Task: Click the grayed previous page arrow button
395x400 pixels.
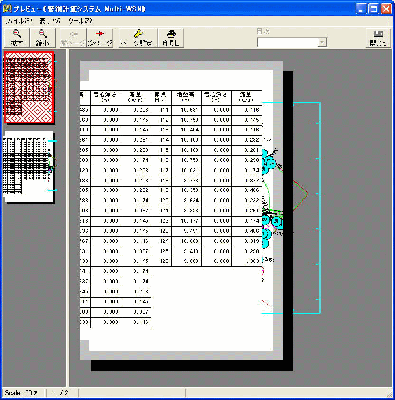Action: click(73, 38)
